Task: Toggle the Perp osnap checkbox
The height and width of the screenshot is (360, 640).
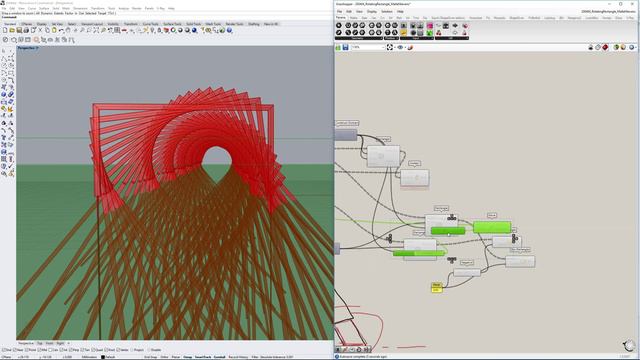Action: coord(71,350)
